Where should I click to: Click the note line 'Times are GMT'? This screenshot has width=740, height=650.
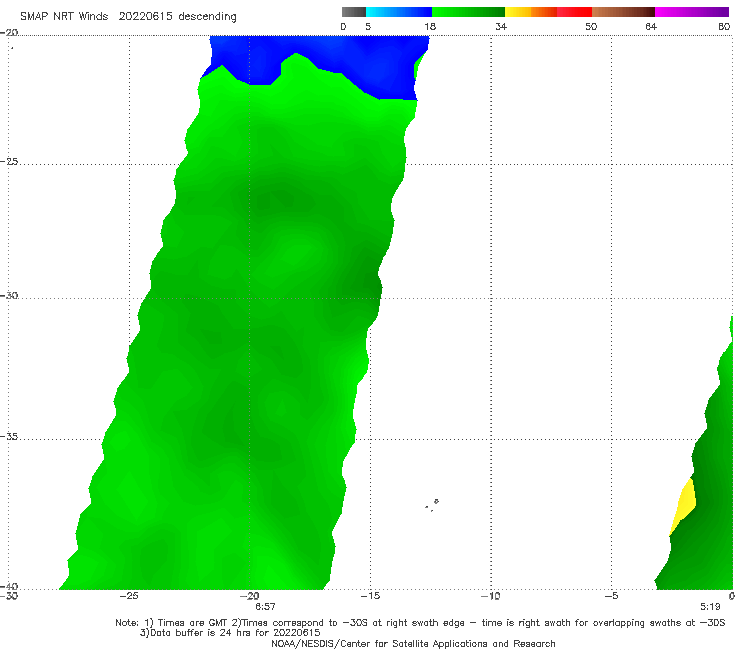[193, 623]
